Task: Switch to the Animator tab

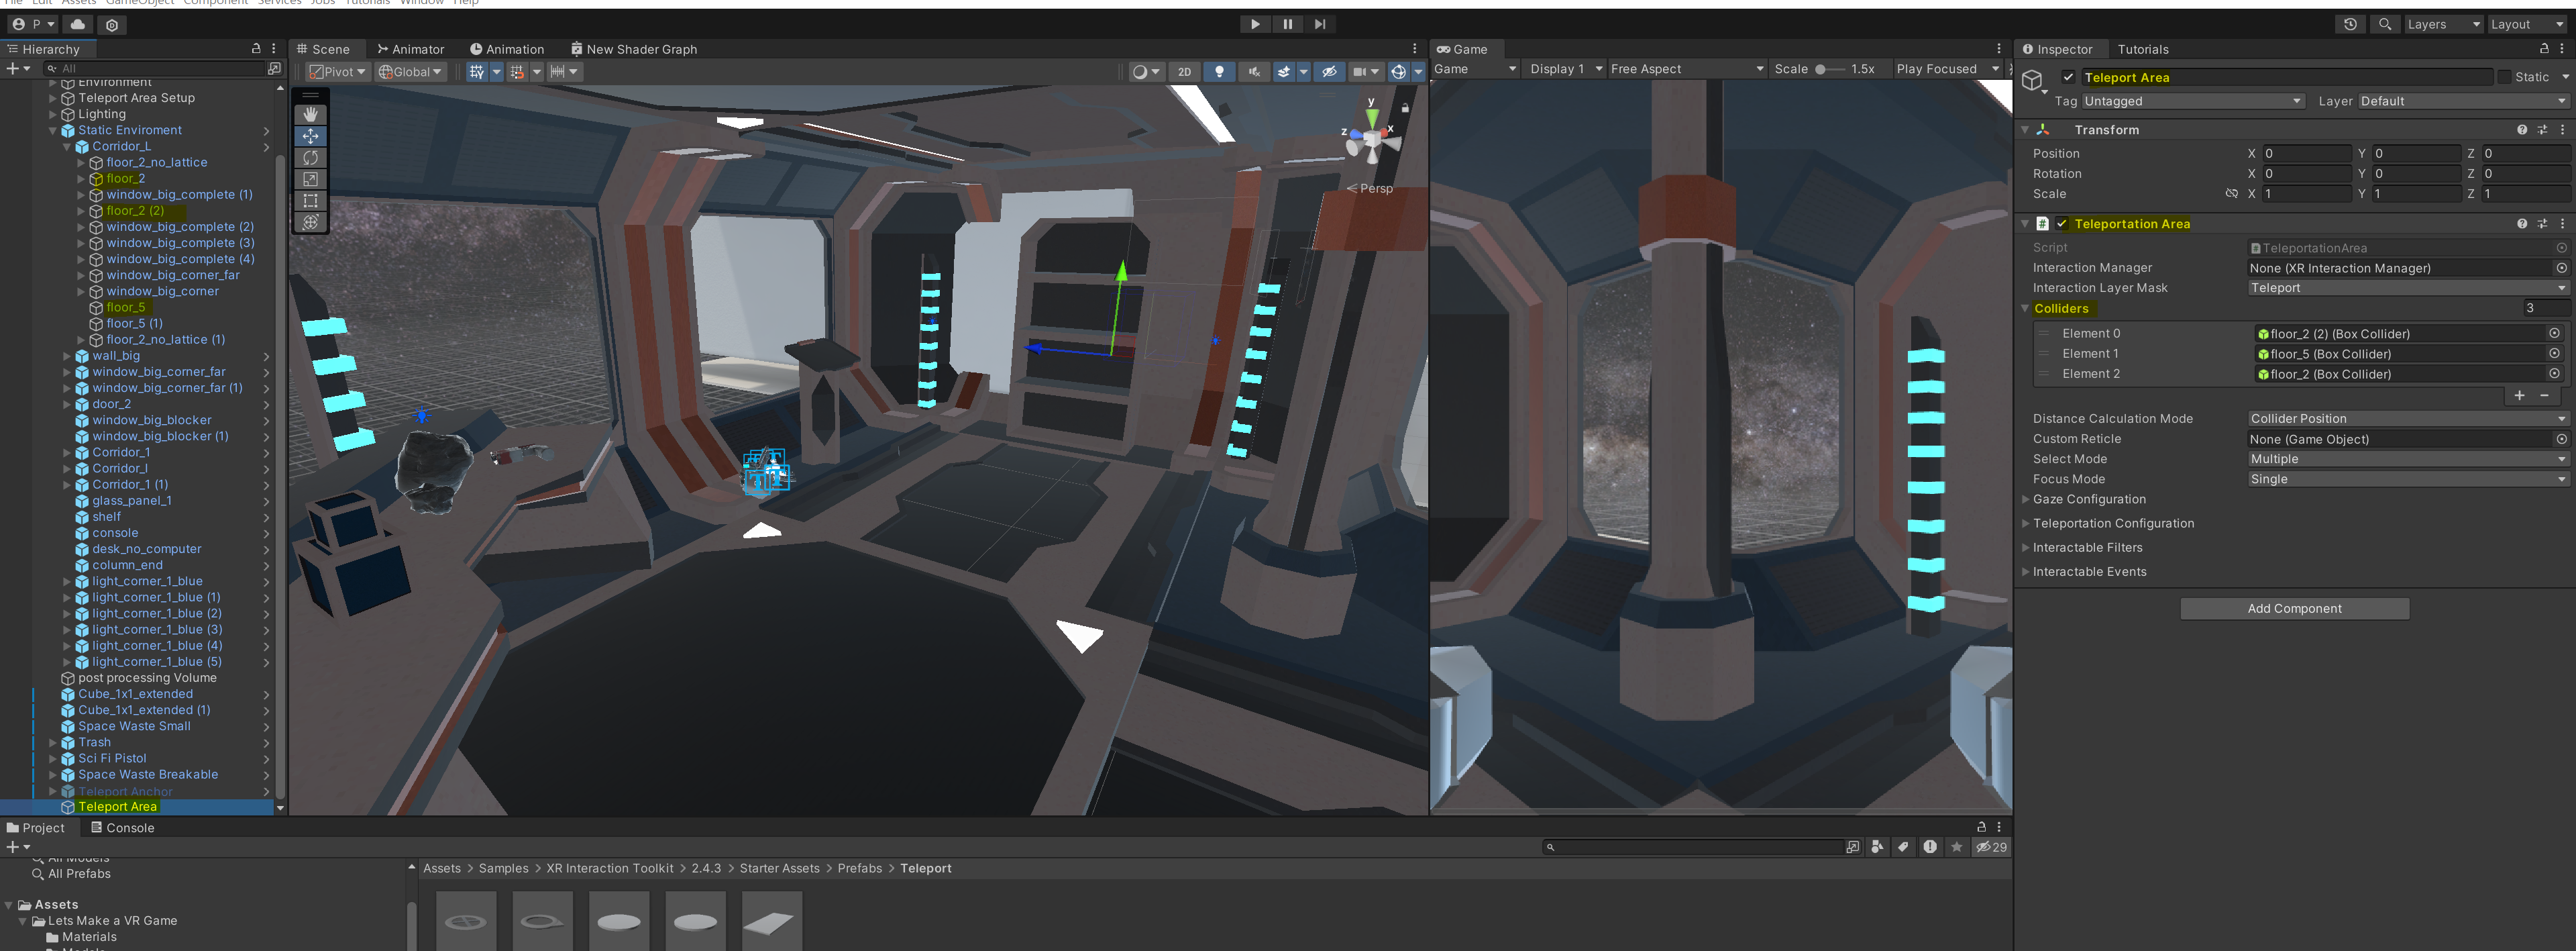Action: coord(410,49)
